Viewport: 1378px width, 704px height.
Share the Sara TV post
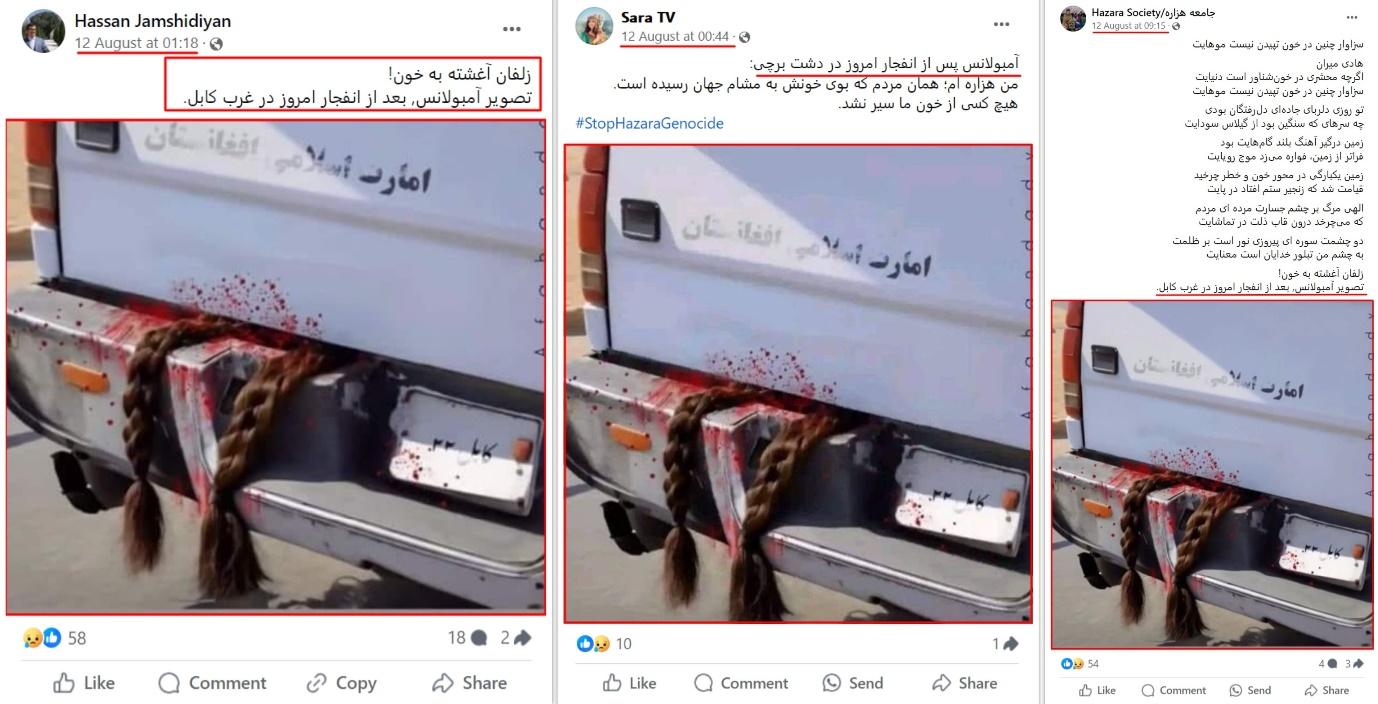click(x=964, y=683)
